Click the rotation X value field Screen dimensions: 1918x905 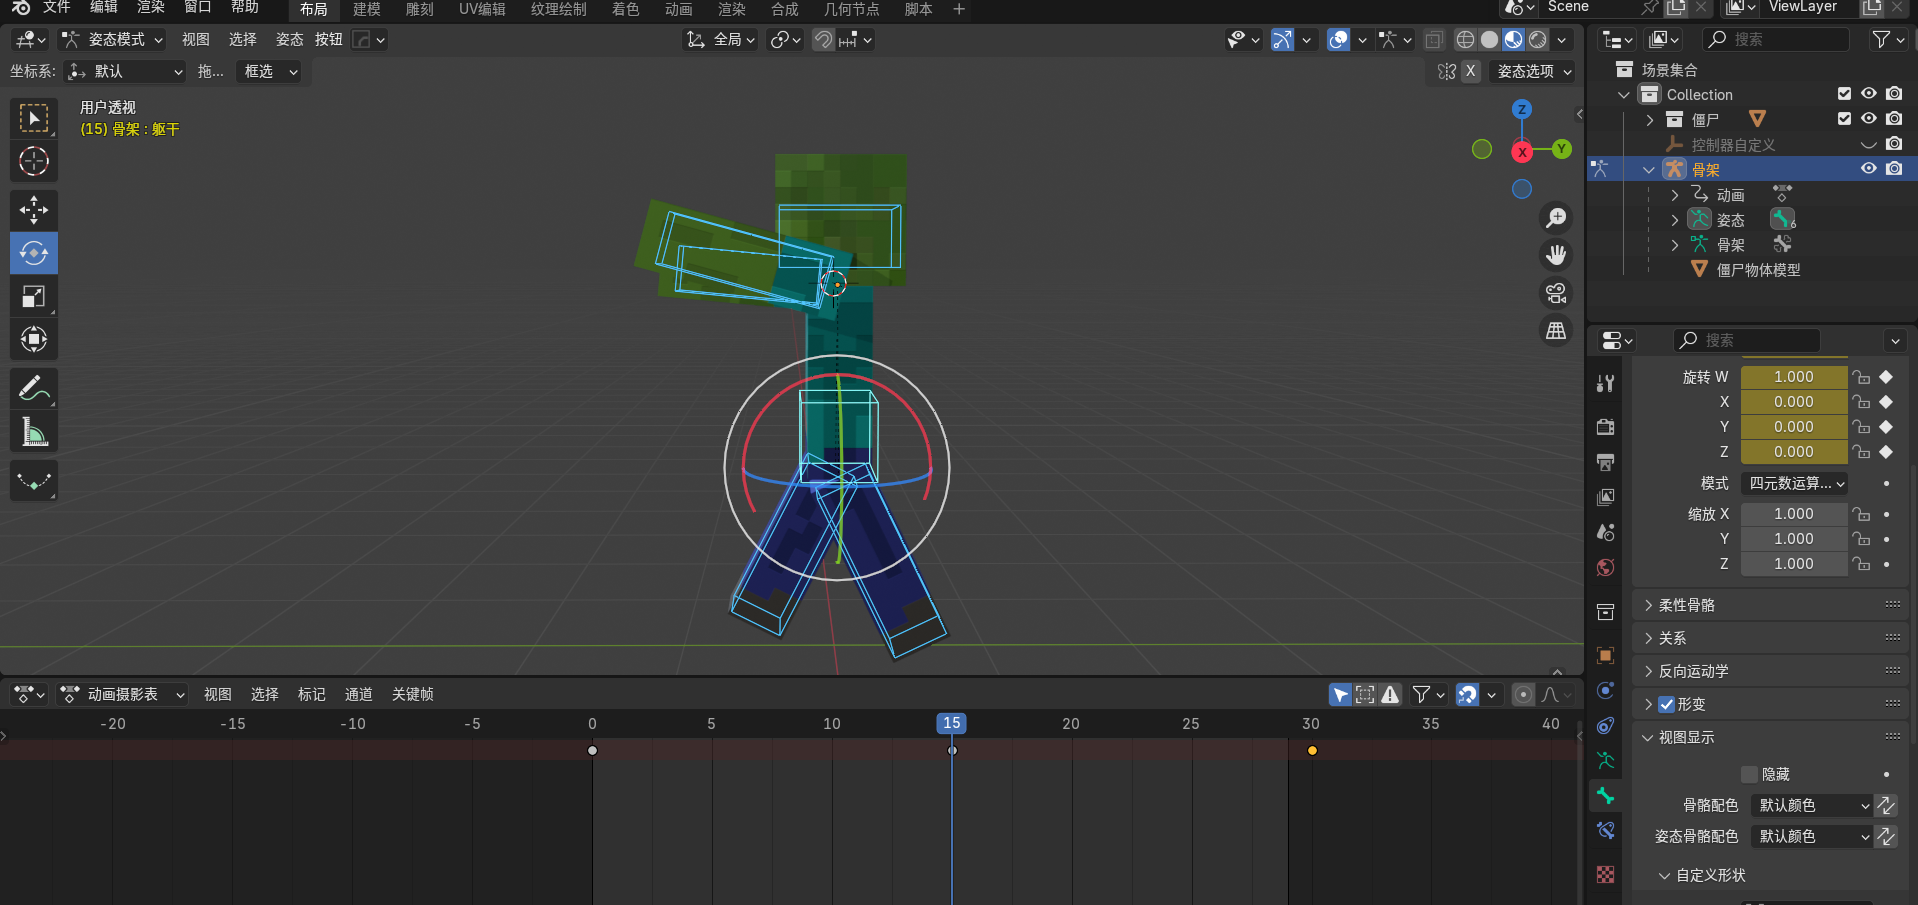(1793, 402)
